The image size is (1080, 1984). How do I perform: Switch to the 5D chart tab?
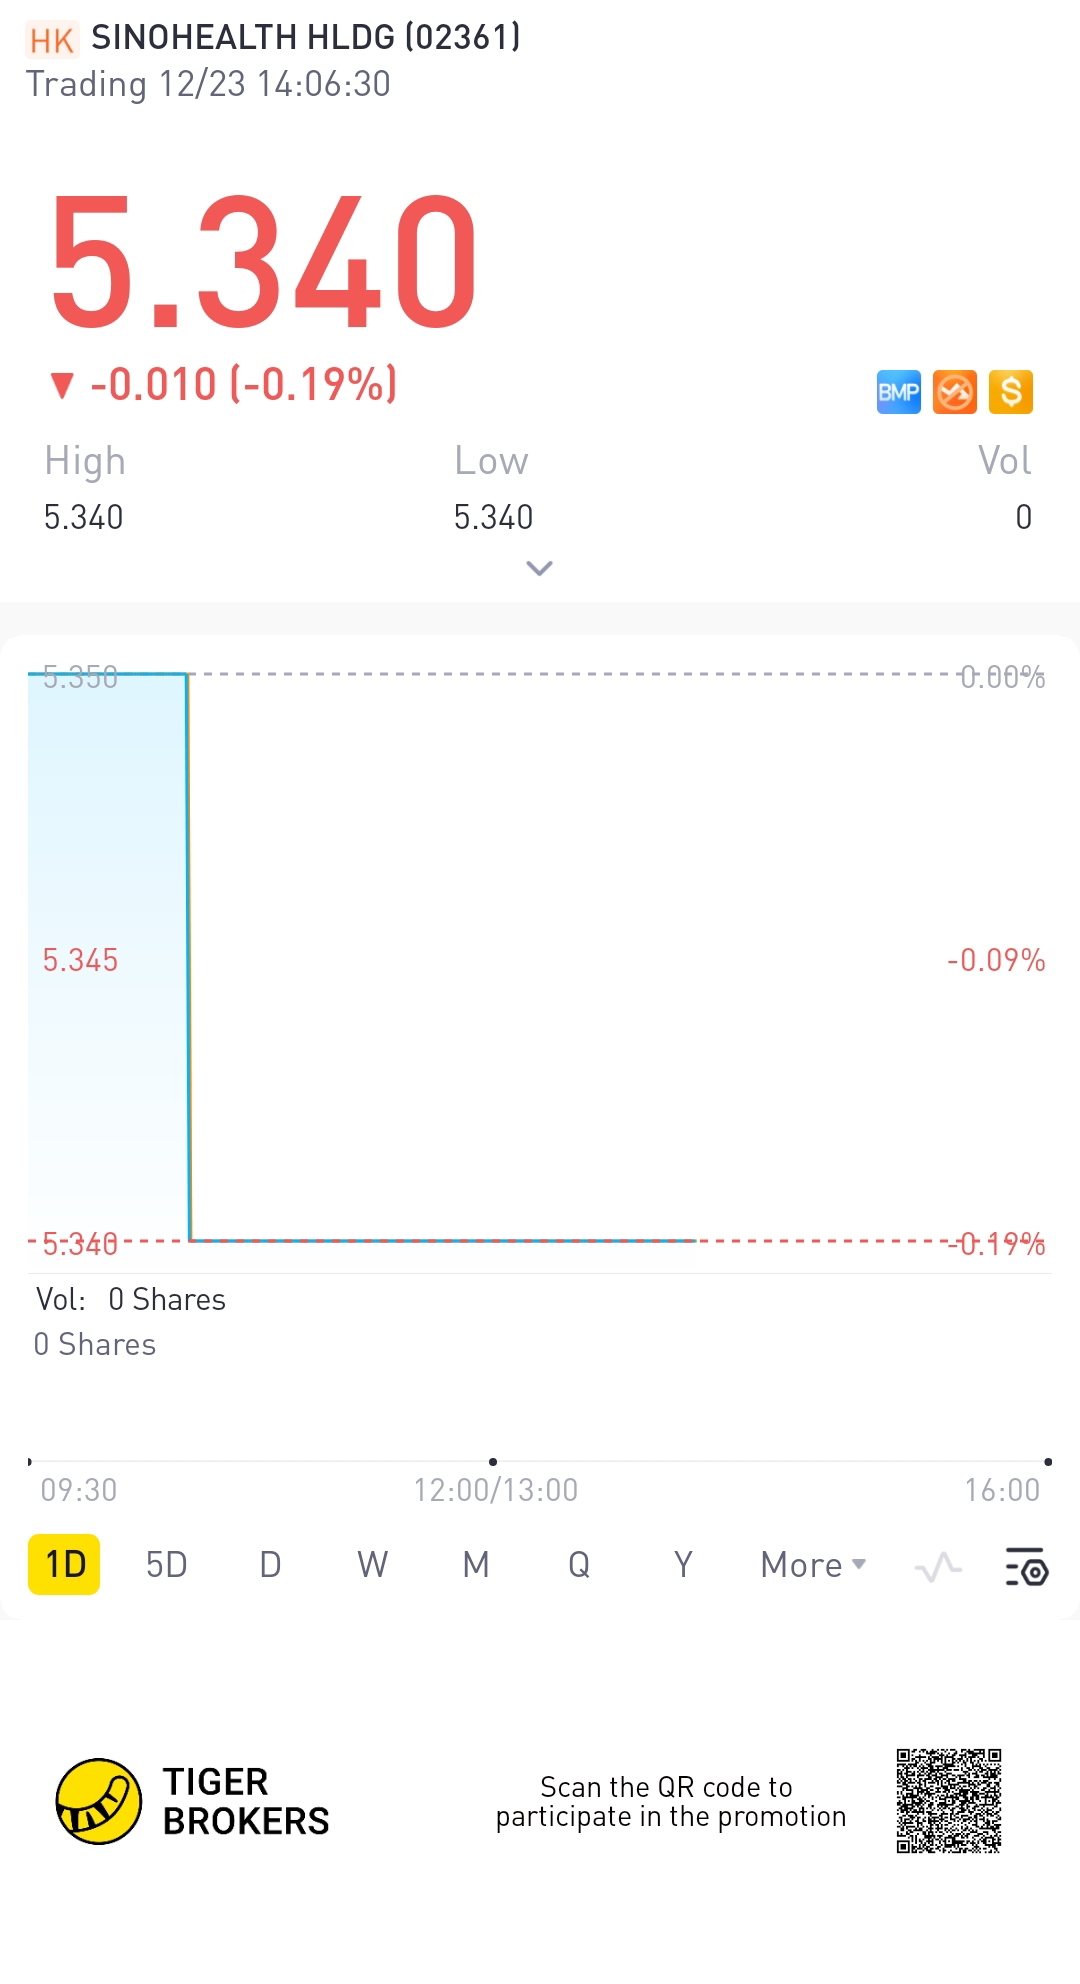[x=166, y=1565]
